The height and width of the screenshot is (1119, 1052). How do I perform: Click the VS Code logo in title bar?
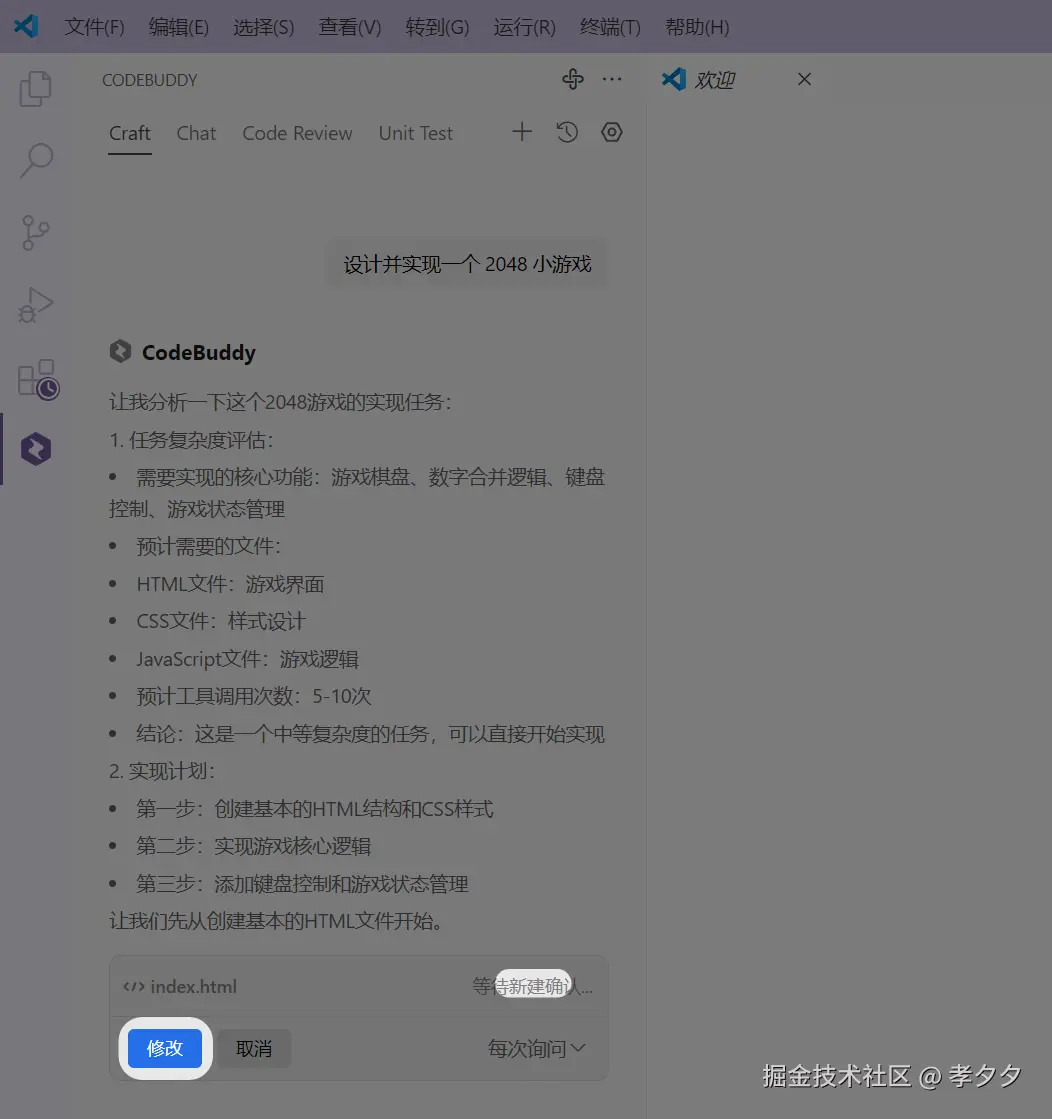point(26,26)
